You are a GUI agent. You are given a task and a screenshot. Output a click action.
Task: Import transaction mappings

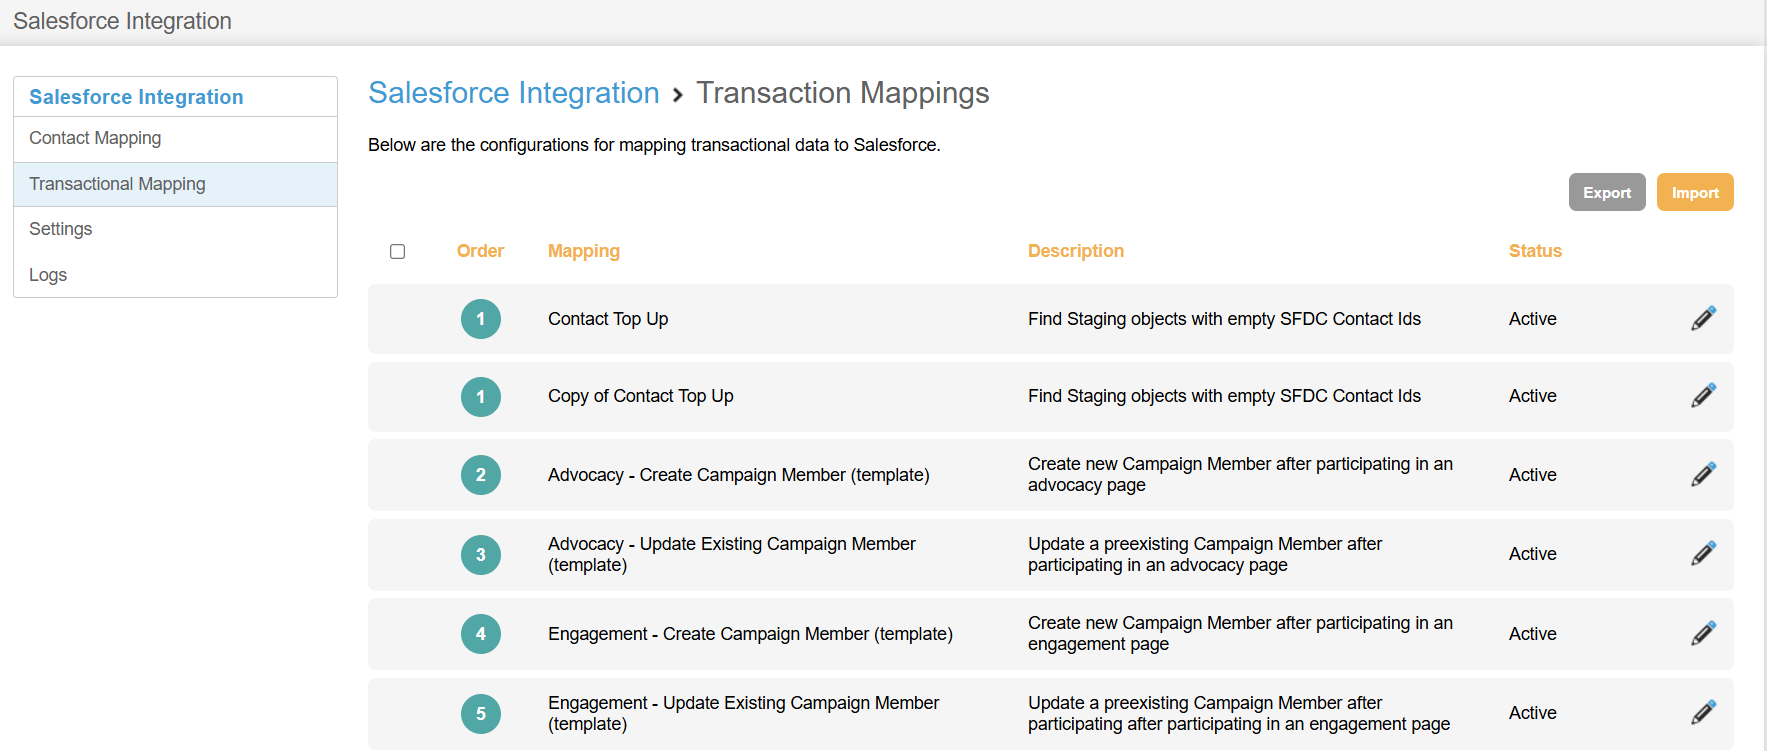click(1695, 191)
